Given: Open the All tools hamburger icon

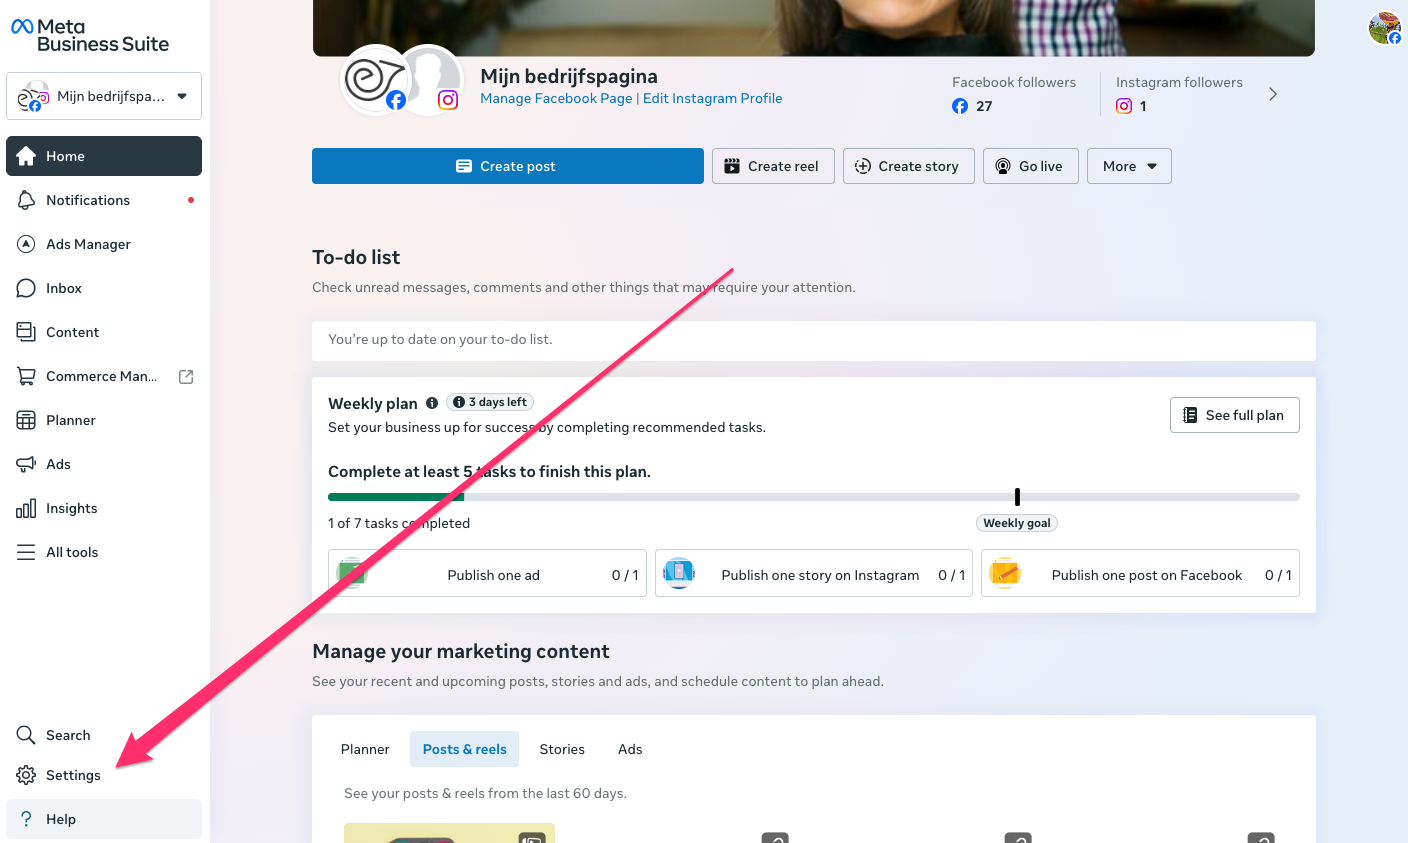Looking at the screenshot, I should (x=26, y=552).
